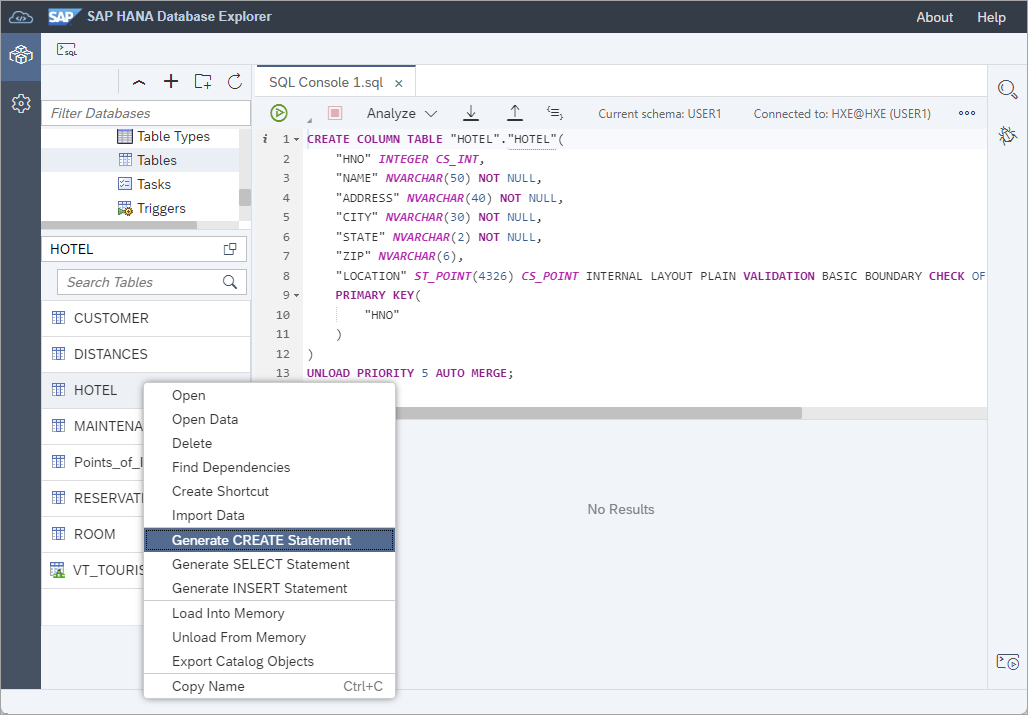Choose Copy Name
This screenshot has height=715, width=1028.
(x=269, y=686)
